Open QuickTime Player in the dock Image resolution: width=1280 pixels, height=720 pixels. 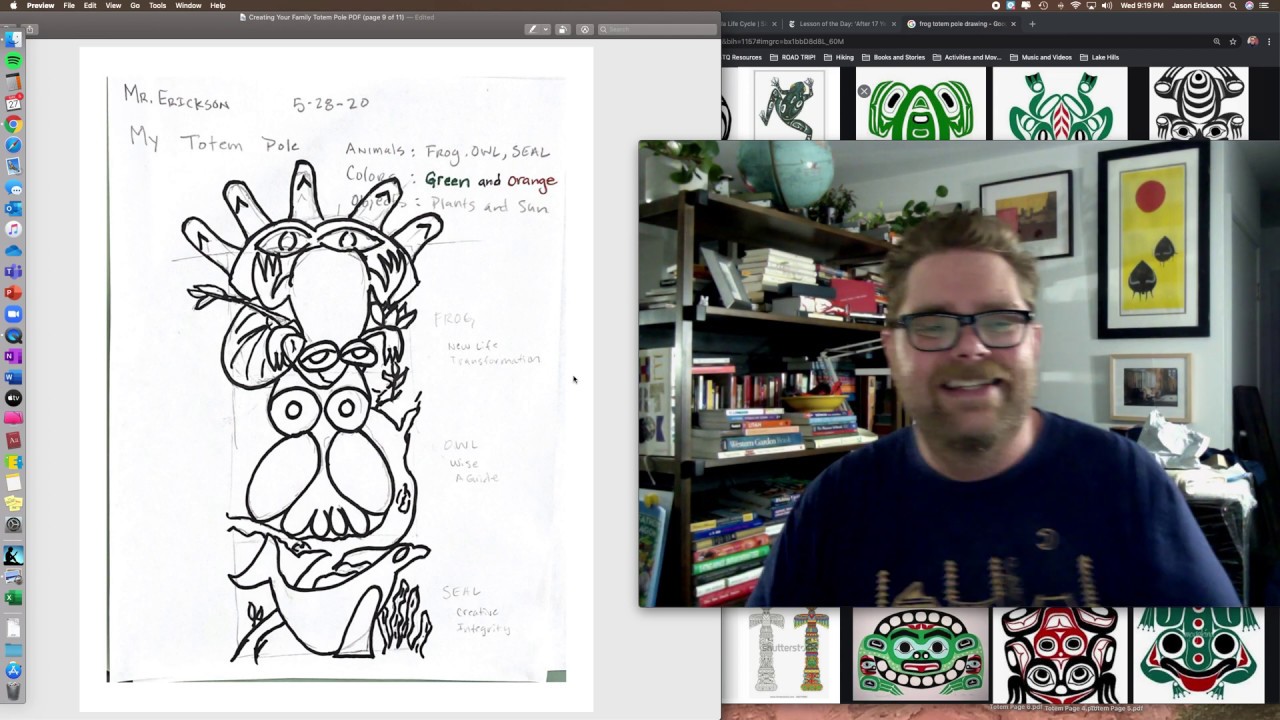13,335
